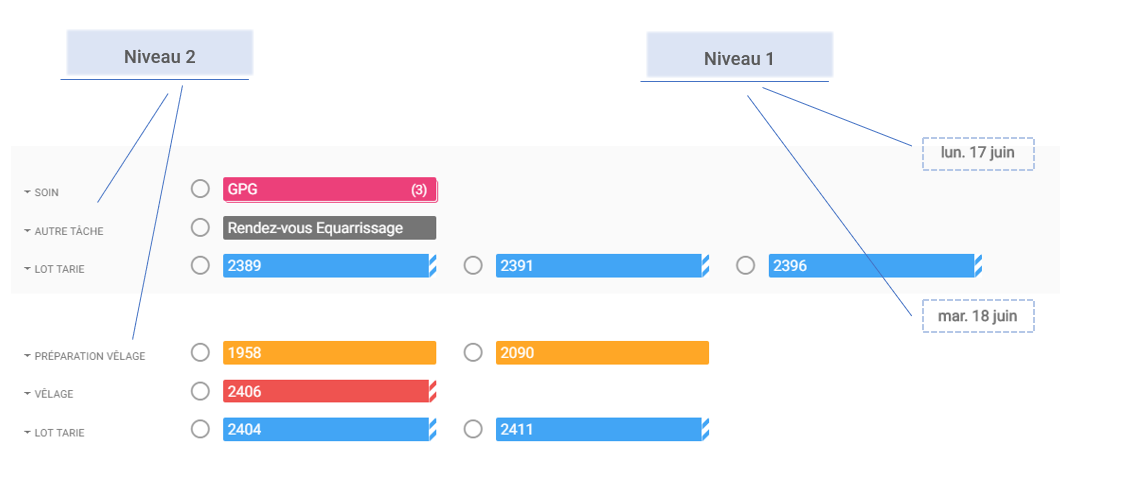Open the grey Rendez-vous Equarrissage task
This screenshot has width=1136, height=487.
tap(330, 228)
